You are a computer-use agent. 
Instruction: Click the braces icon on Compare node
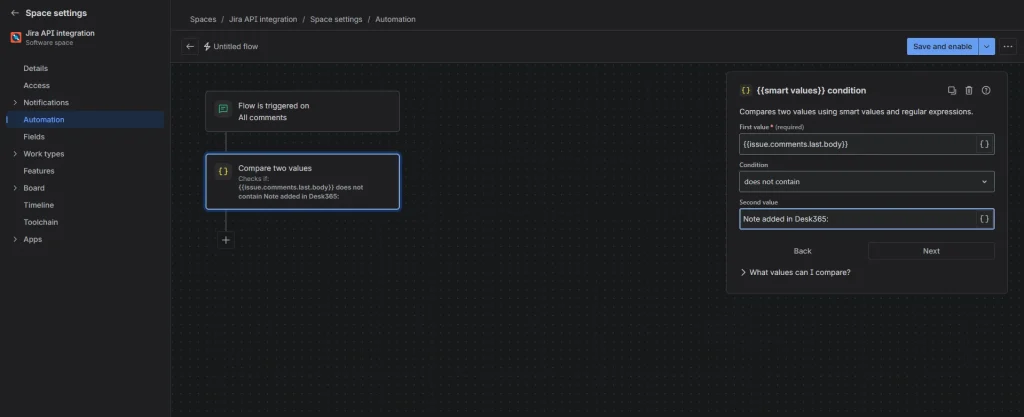coord(223,172)
